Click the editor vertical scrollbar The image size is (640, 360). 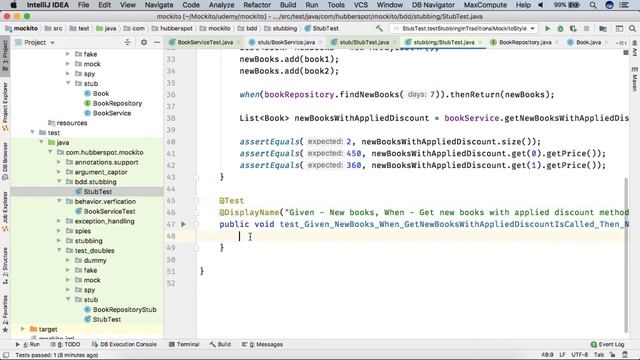(x=626, y=255)
